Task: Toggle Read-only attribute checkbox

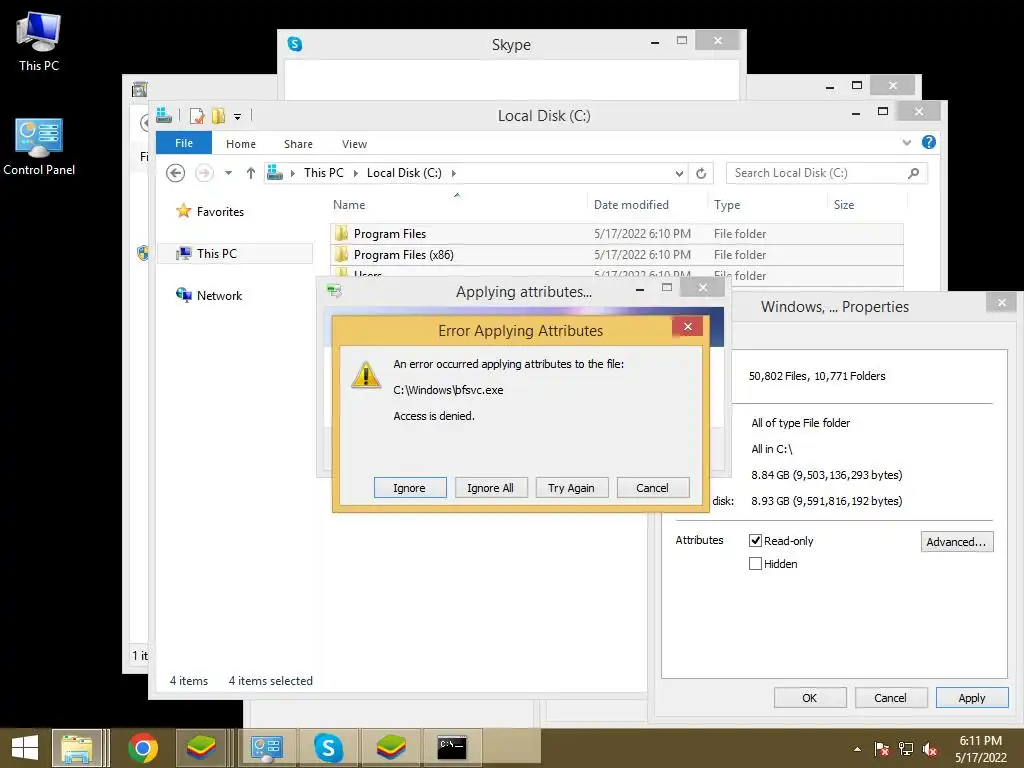Action: tap(755, 540)
